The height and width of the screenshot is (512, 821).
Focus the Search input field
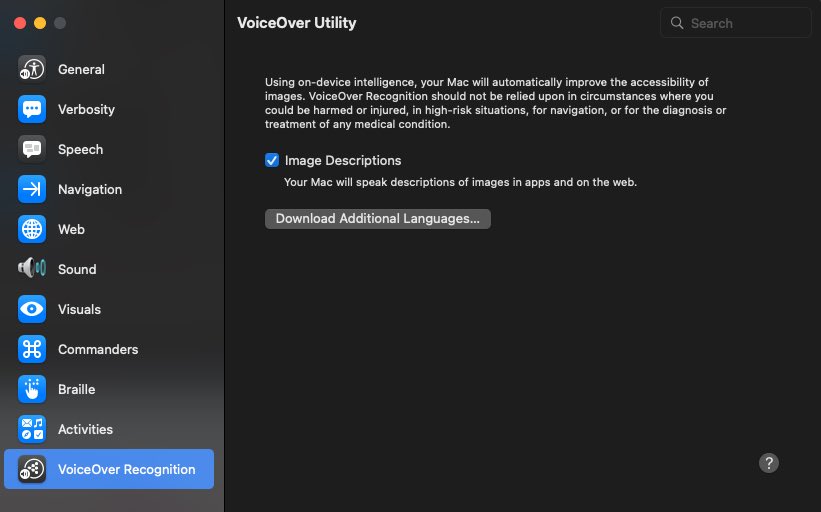tap(736, 23)
